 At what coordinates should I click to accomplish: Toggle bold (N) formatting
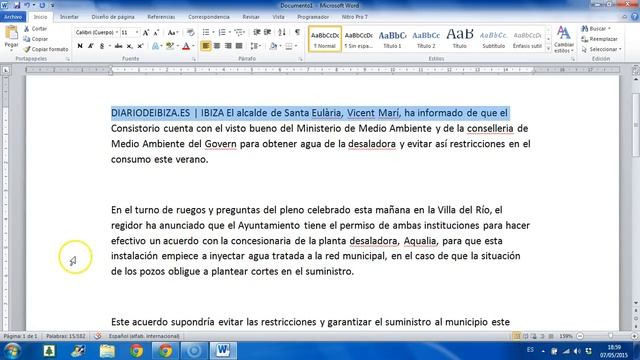[80, 46]
